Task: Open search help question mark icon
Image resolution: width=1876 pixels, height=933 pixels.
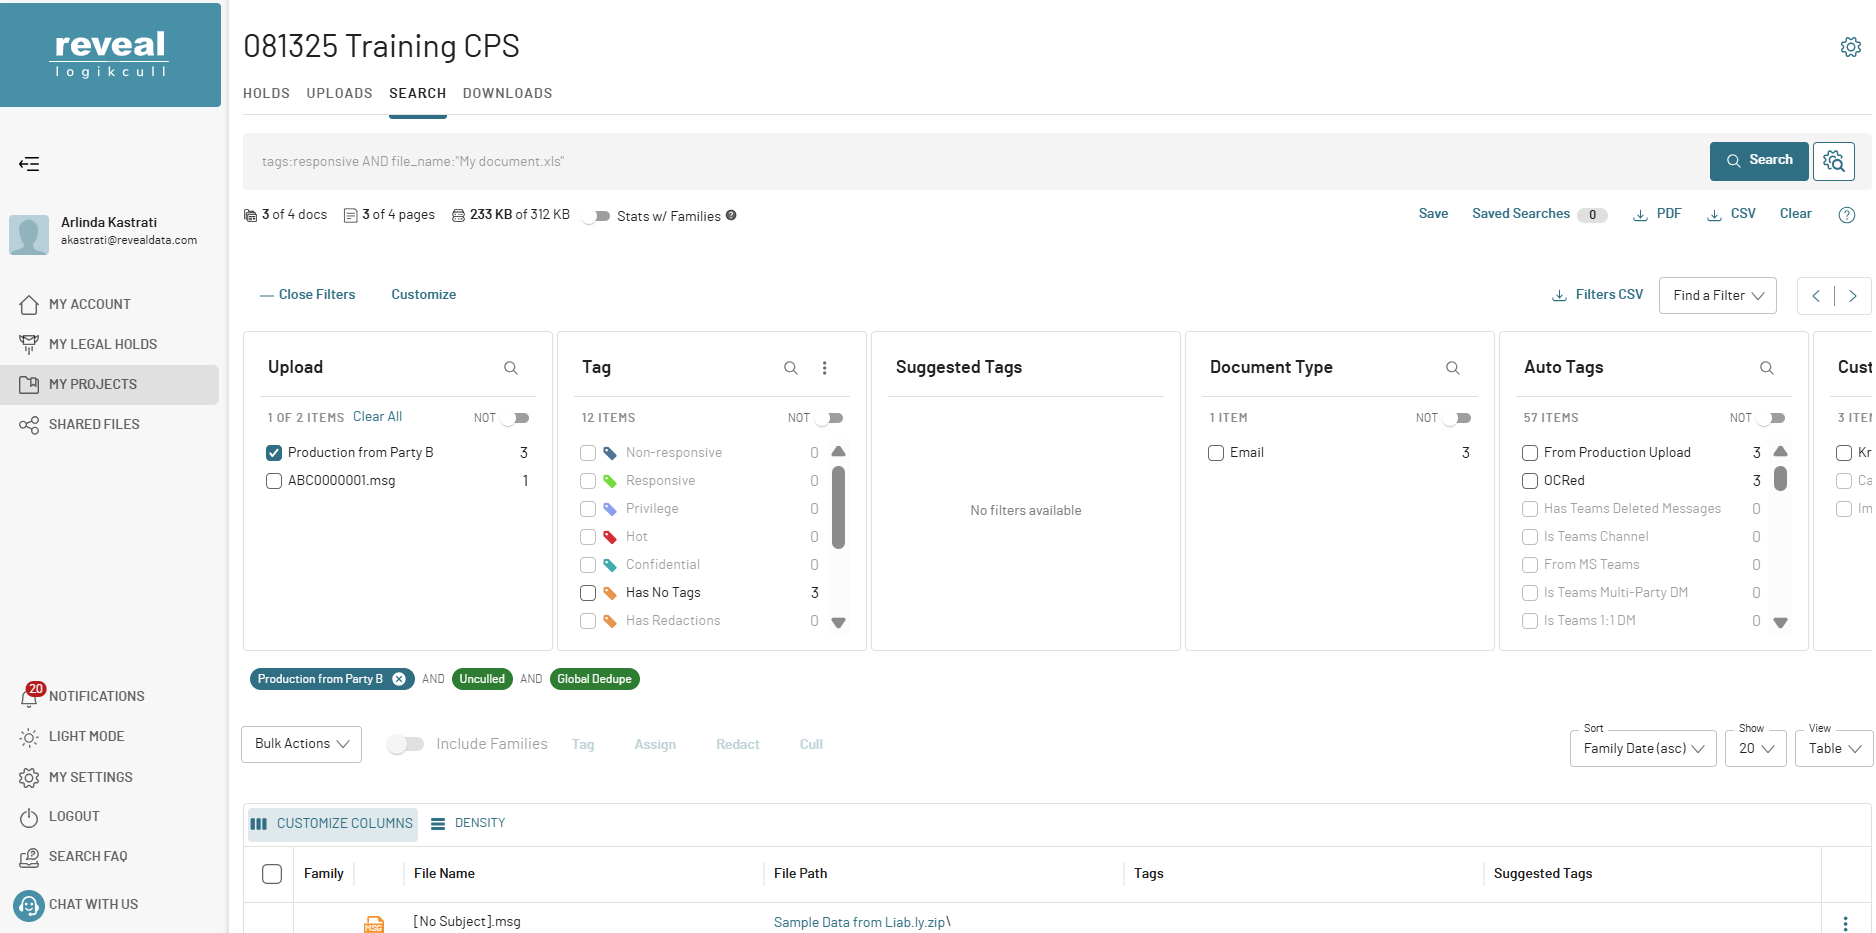Action: [1847, 215]
